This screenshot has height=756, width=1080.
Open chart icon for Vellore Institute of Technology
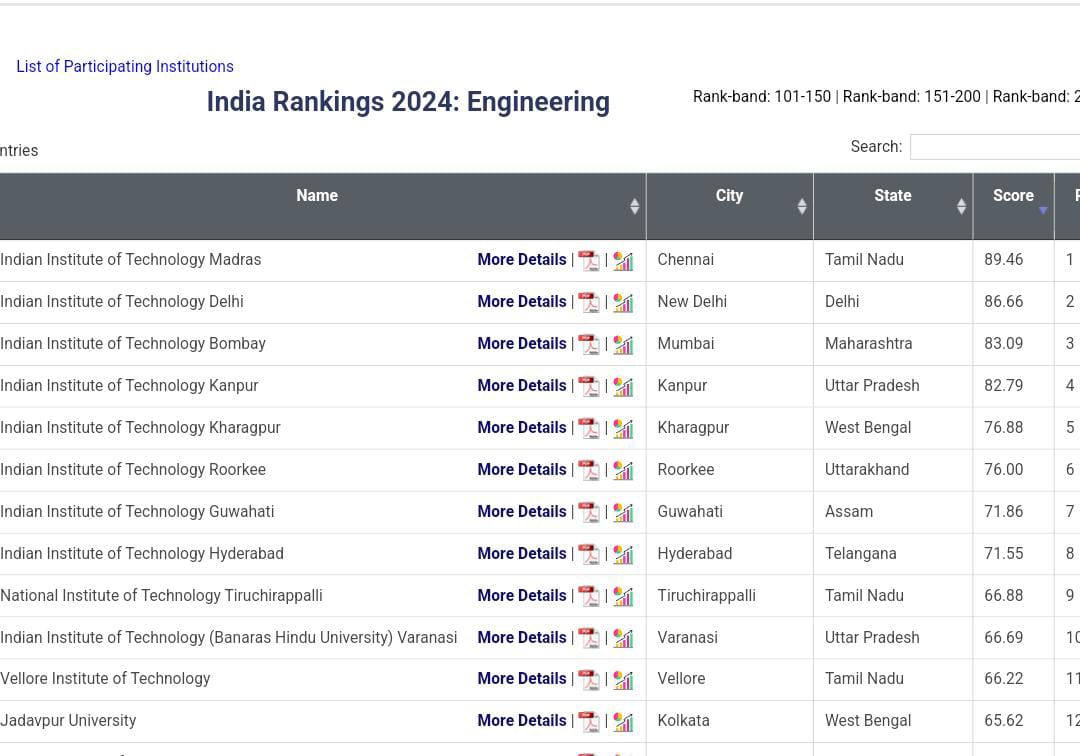(x=623, y=680)
